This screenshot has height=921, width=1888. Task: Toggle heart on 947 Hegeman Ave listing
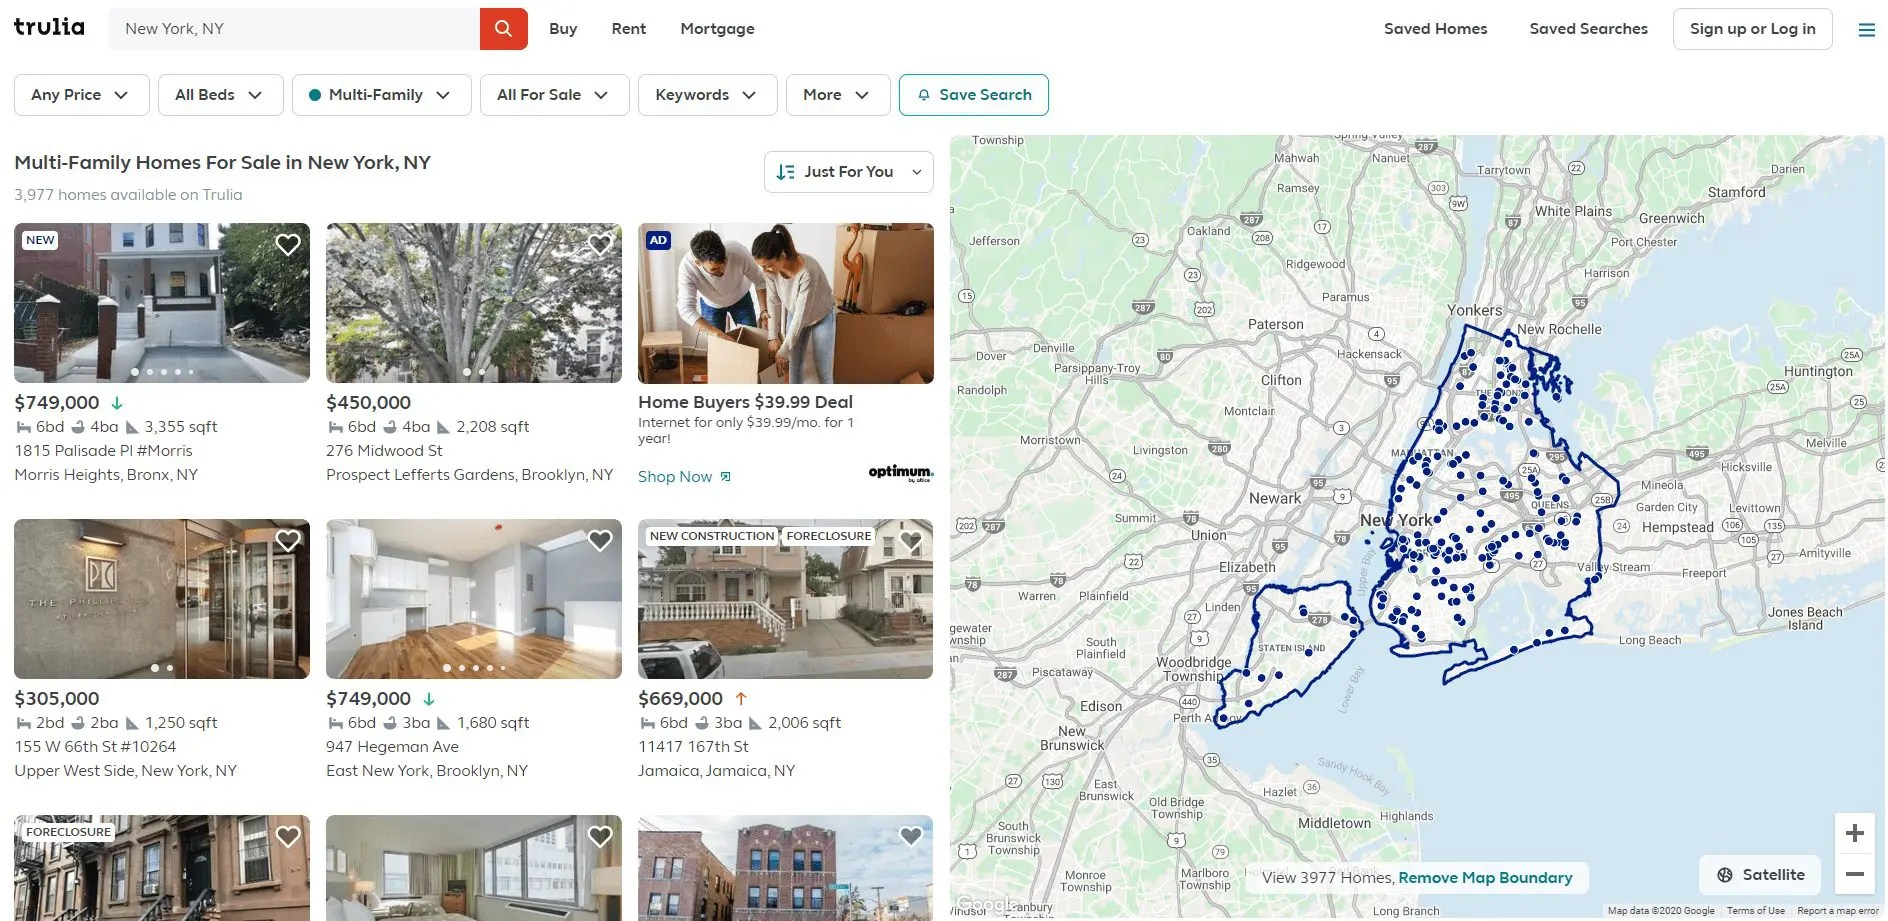click(x=600, y=541)
